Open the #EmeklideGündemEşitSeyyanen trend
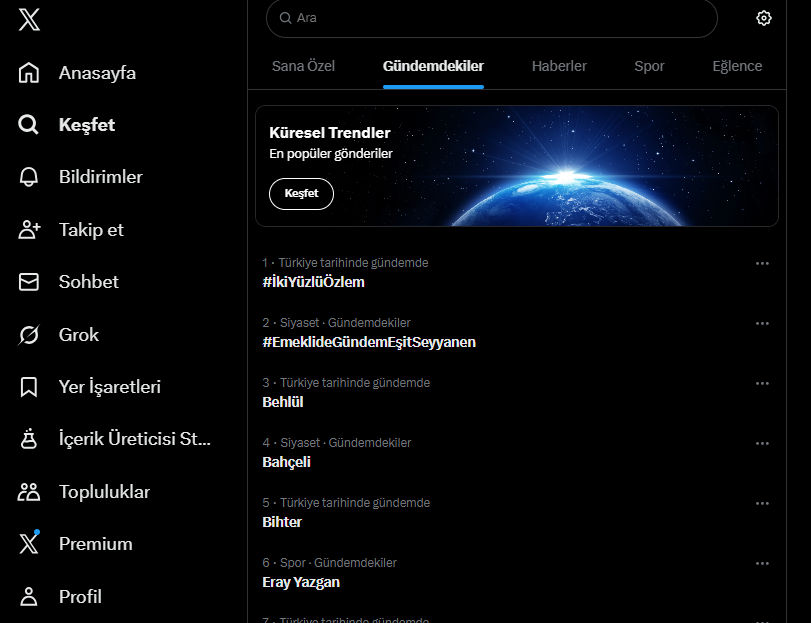811x623 pixels. [x=369, y=342]
